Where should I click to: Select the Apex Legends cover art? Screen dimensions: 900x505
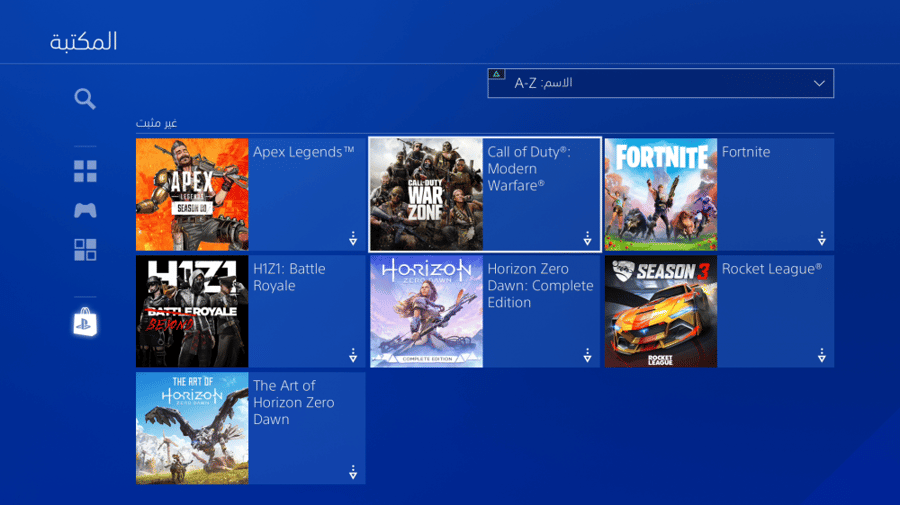pyautogui.click(x=192, y=194)
